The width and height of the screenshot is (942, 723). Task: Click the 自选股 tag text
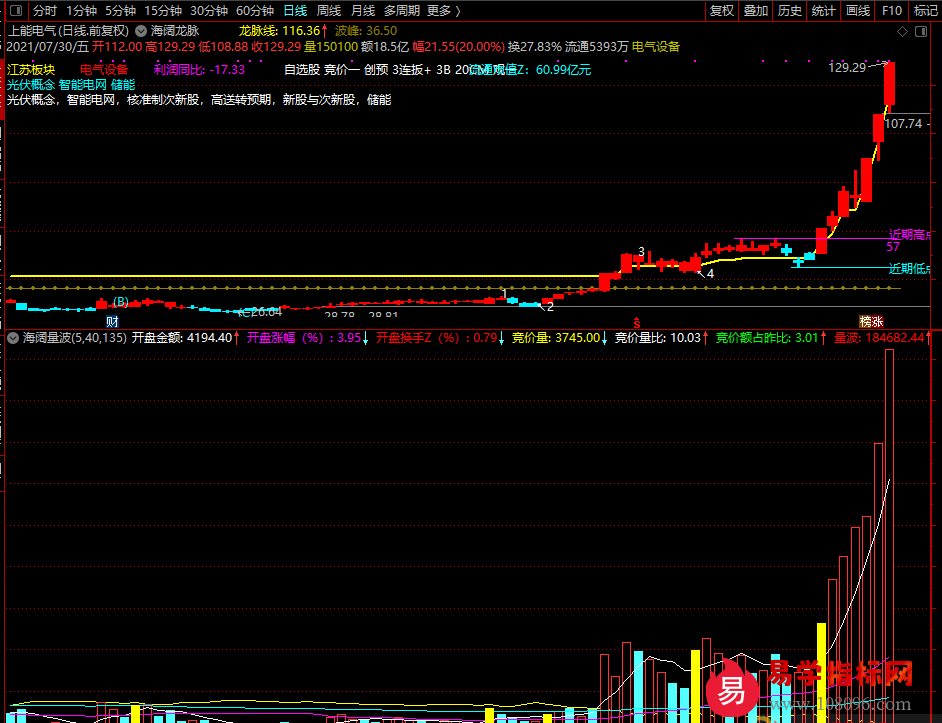click(x=302, y=70)
